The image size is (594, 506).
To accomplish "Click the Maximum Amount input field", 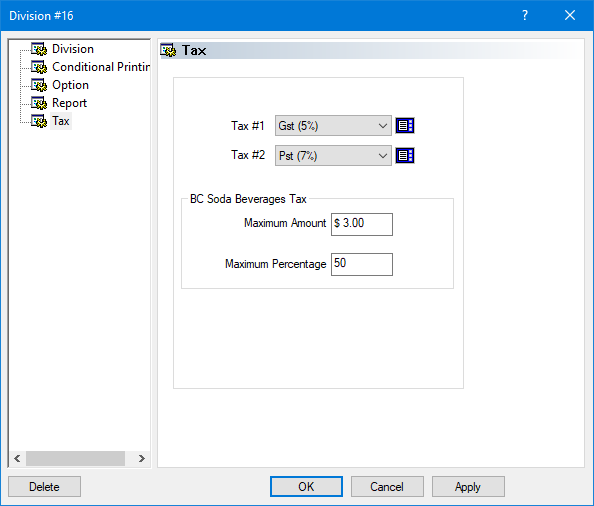I will (362, 224).
